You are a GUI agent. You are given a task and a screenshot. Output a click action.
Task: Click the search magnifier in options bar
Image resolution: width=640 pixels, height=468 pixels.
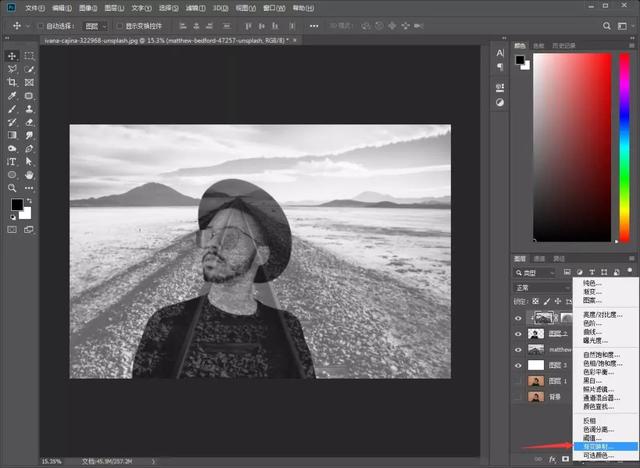point(607,26)
